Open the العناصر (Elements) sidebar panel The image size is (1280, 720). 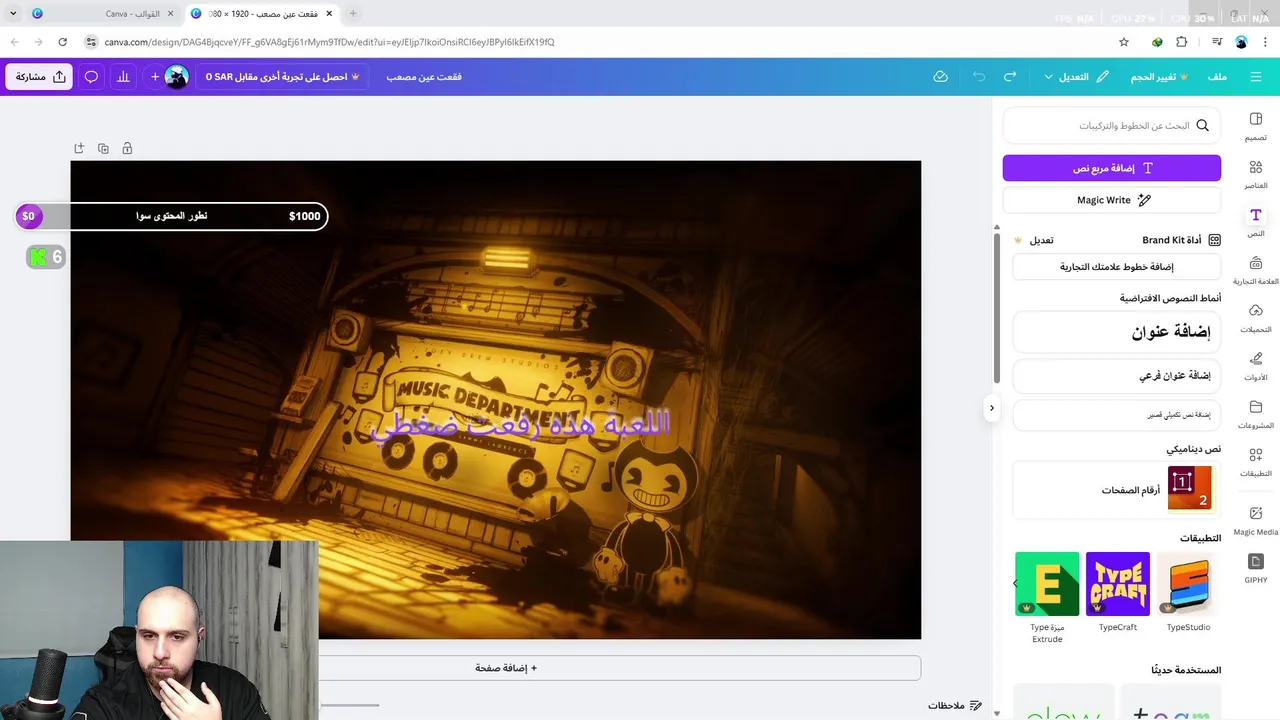click(1256, 175)
